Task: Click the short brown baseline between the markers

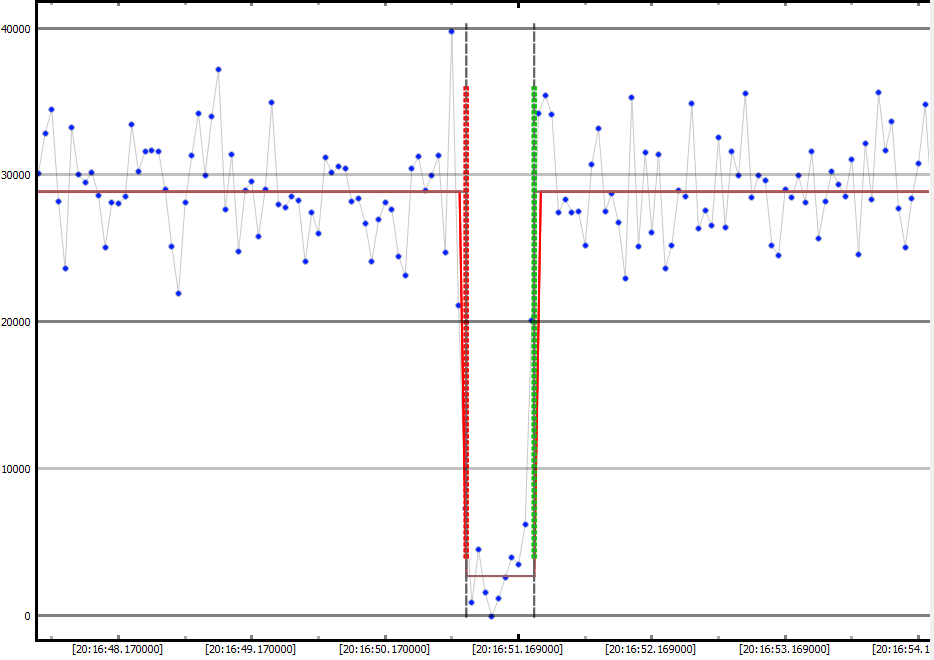Action: [x=500, y=576]
